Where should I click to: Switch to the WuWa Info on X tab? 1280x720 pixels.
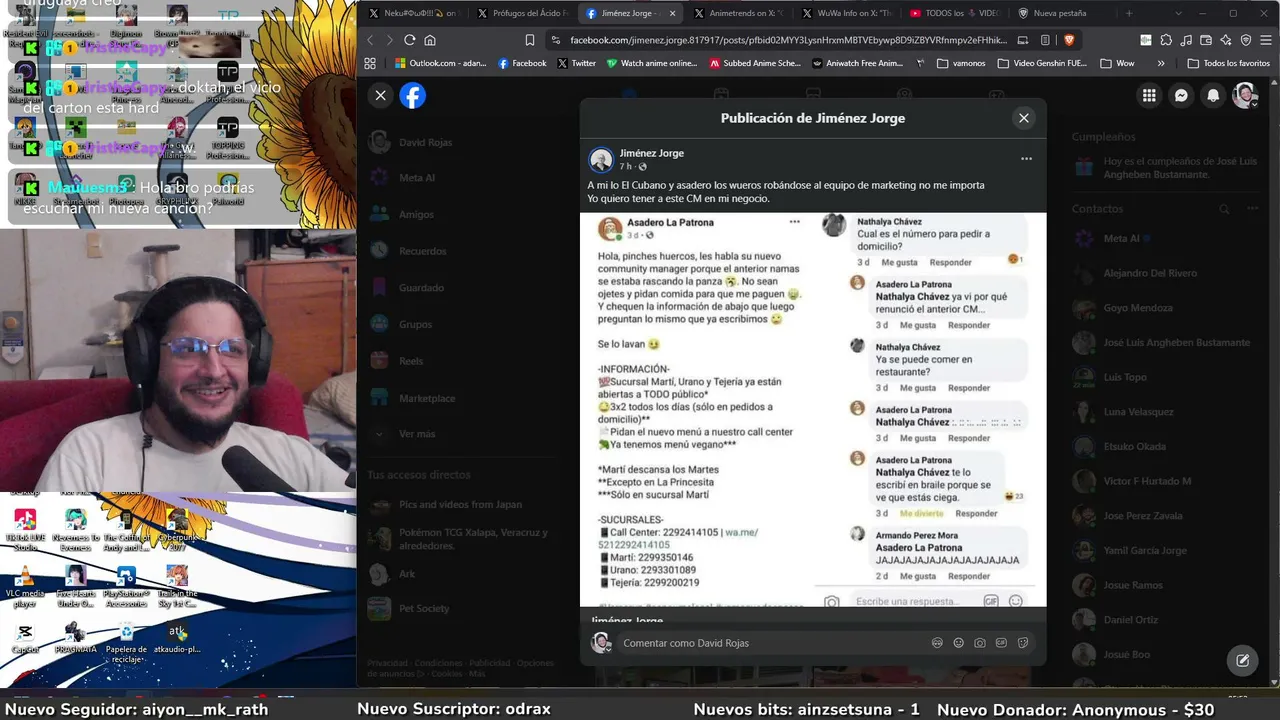(x=846, y=13)
